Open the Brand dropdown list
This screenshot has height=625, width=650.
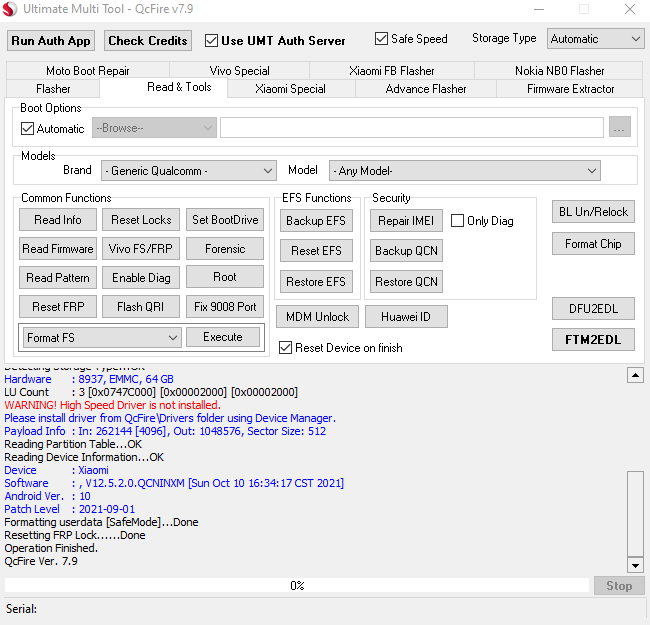(189, 171)
